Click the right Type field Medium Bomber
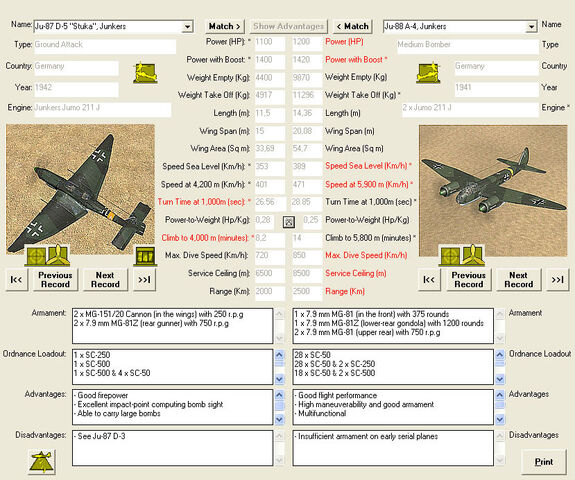The width and height of the screenshot is (575, 480). 467,46
